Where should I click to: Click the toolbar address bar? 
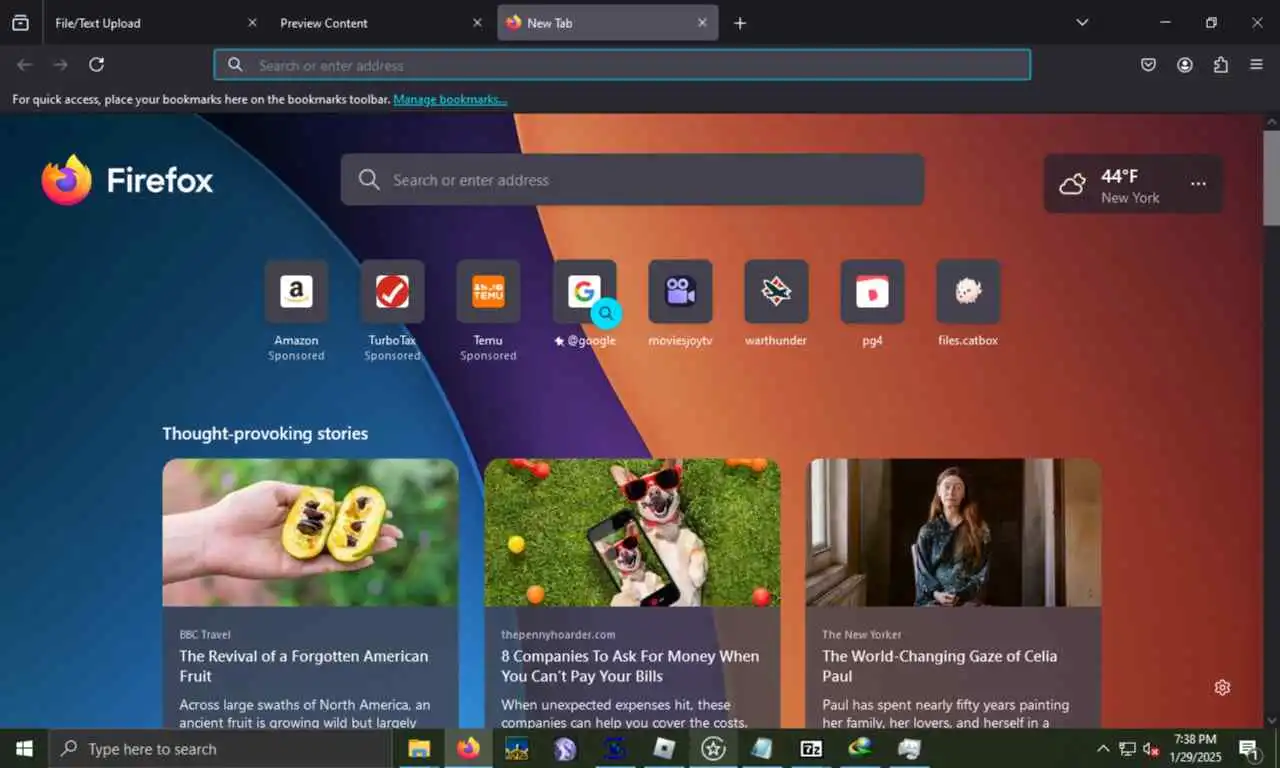(x=622, y=65)
